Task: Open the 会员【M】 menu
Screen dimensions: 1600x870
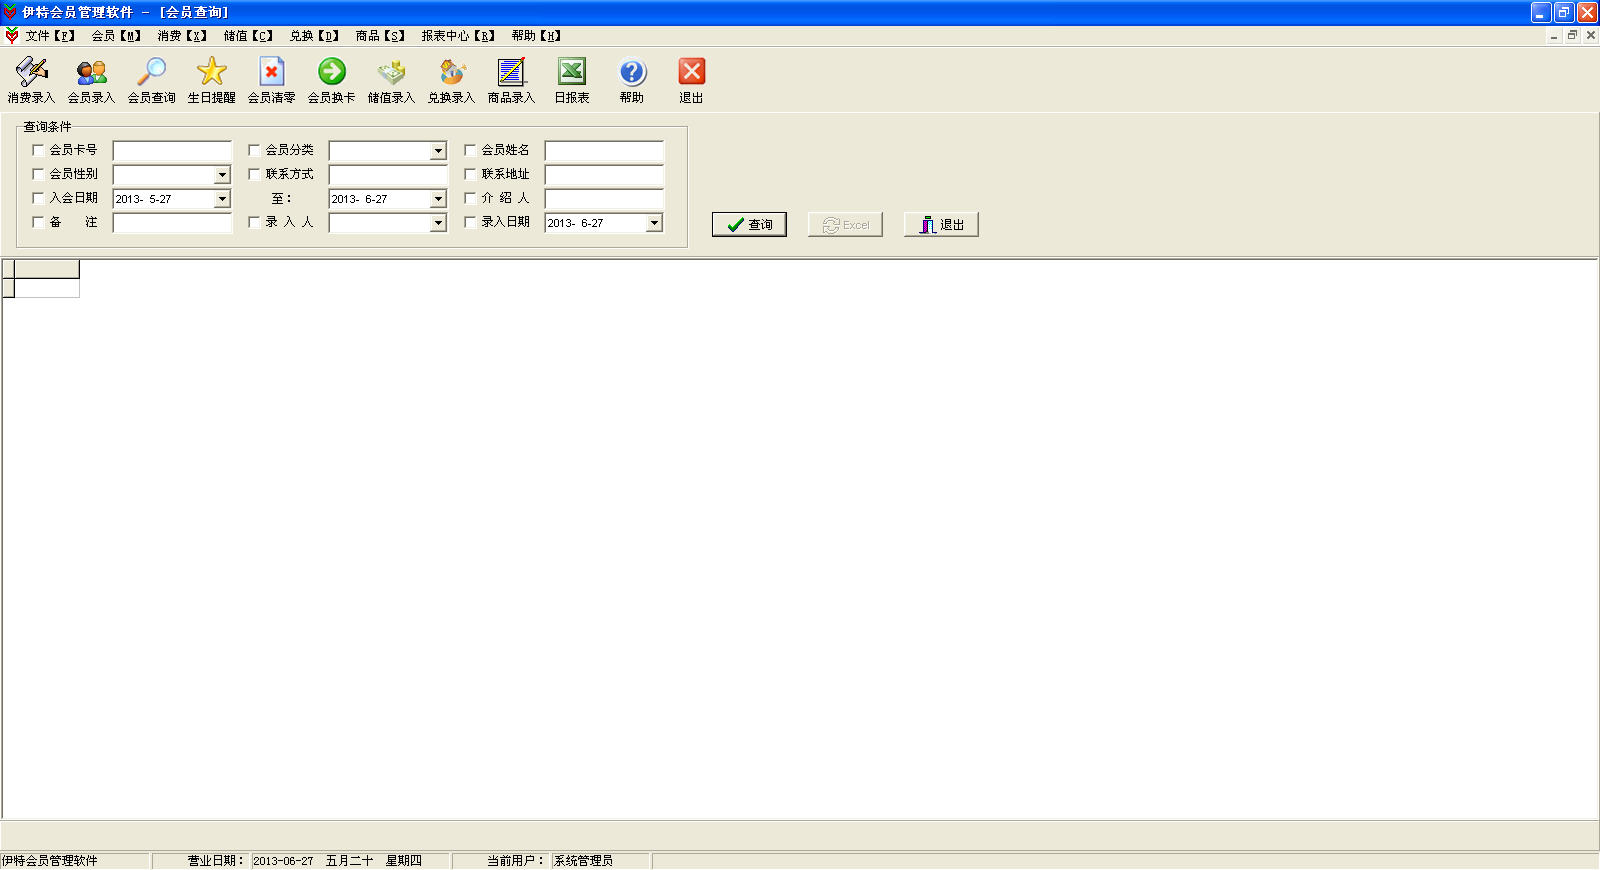Action: [116, 36]
